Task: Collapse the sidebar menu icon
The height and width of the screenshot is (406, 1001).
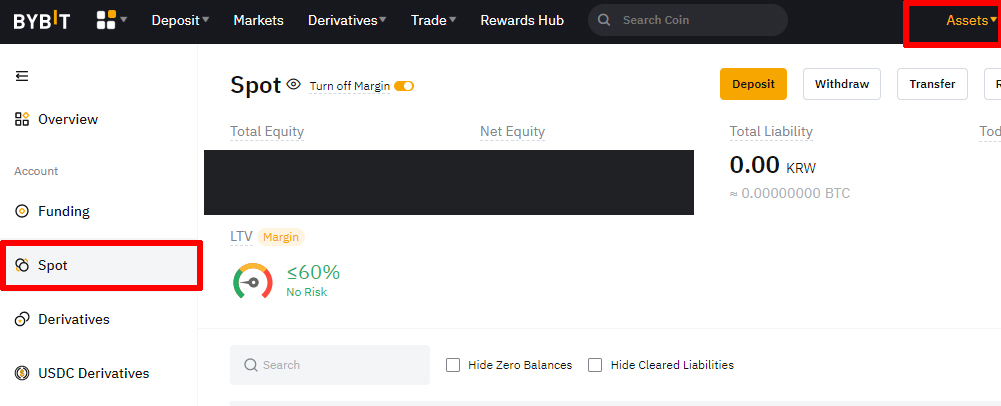Action: pyautogui.click(x=22, y=76)
